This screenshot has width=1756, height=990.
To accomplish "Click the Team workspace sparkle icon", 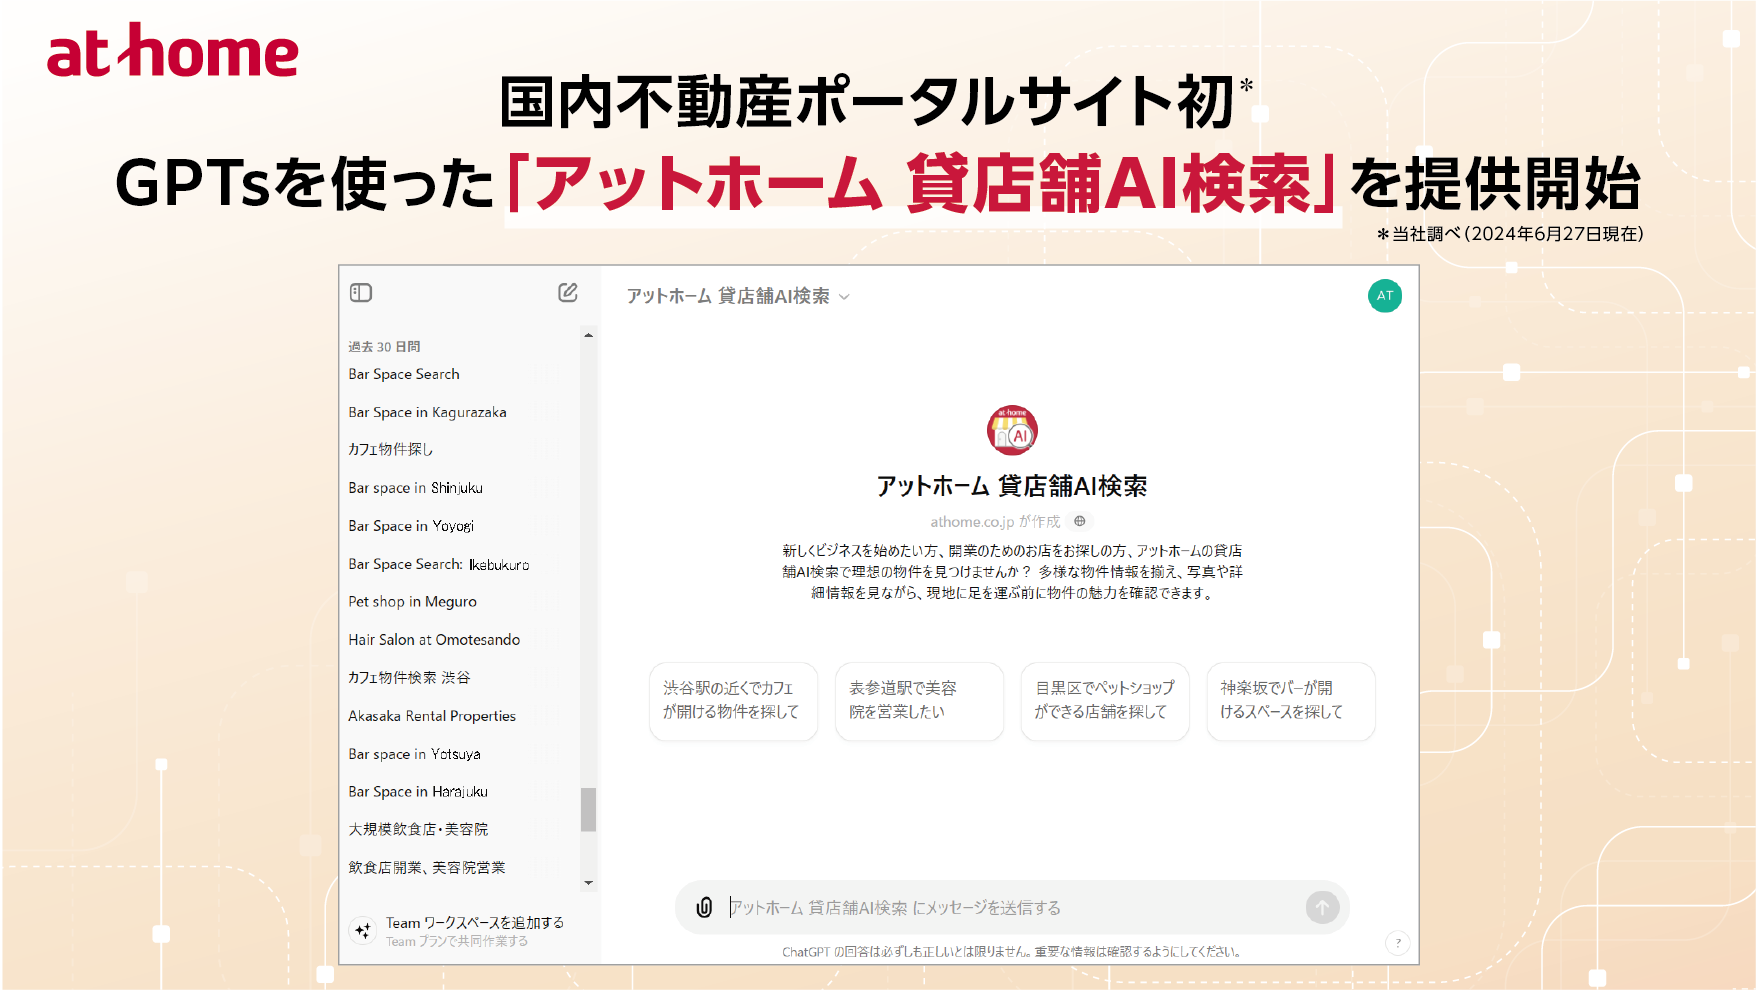I will (x=361, y=930).
